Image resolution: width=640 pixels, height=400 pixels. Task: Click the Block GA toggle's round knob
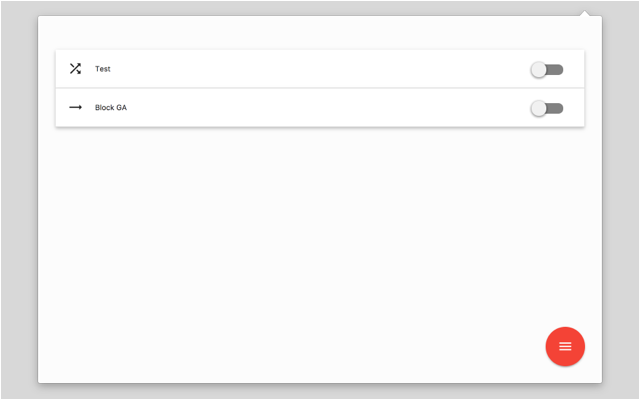(539, 108)
